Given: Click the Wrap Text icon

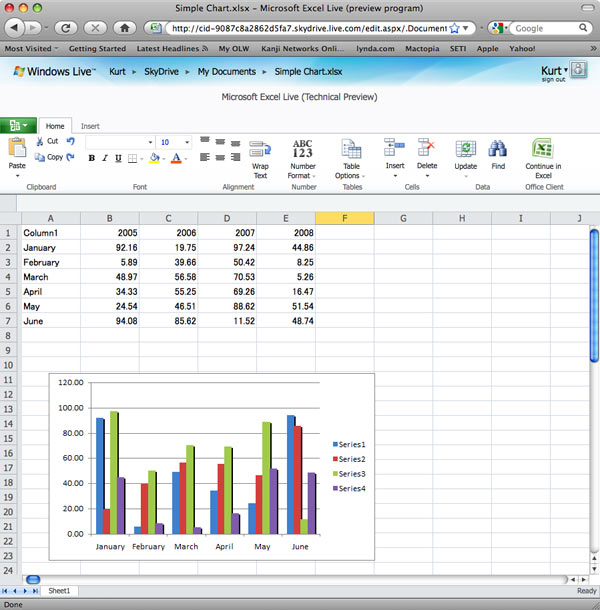Looking at the screenshot, I should 260,149.
